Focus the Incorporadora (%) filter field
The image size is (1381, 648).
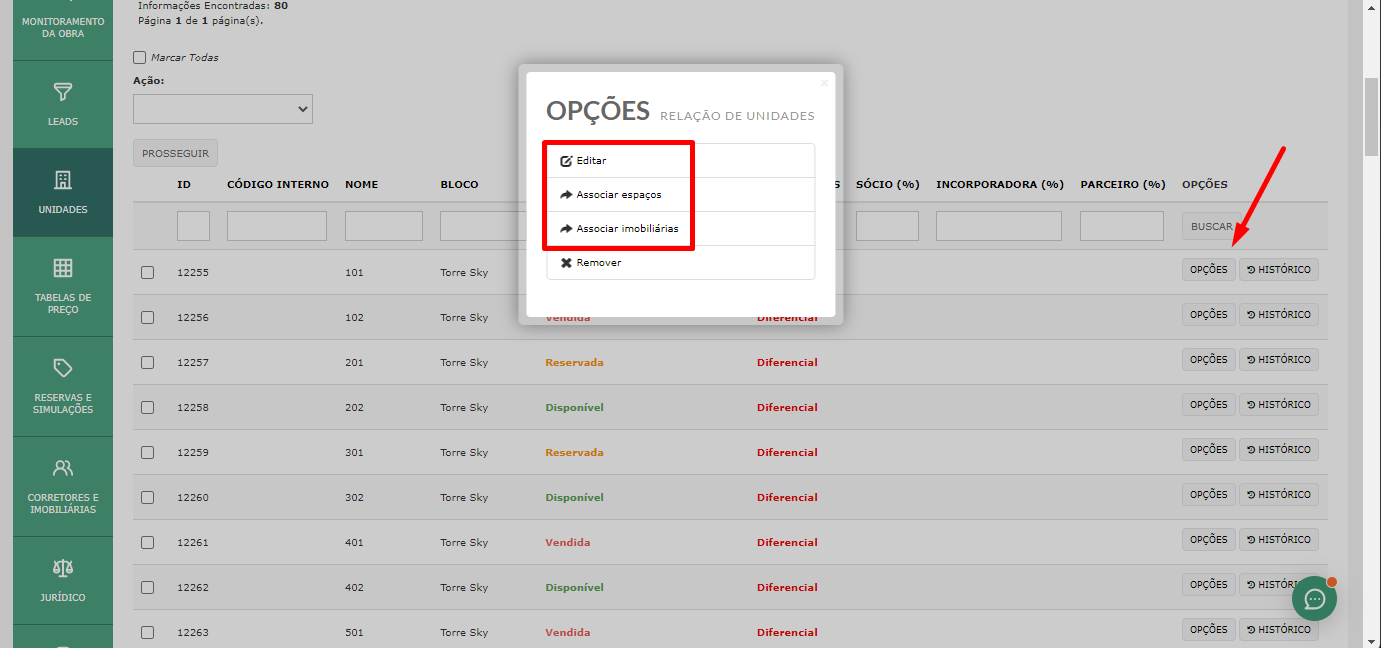coord(999,226)
